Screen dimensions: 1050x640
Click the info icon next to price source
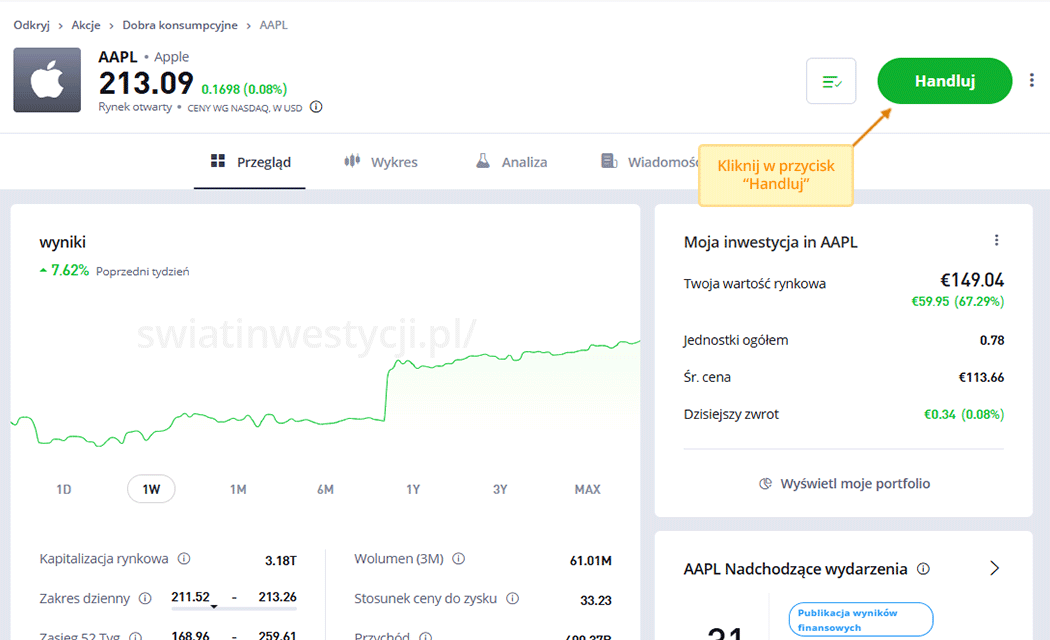point(316,107)
